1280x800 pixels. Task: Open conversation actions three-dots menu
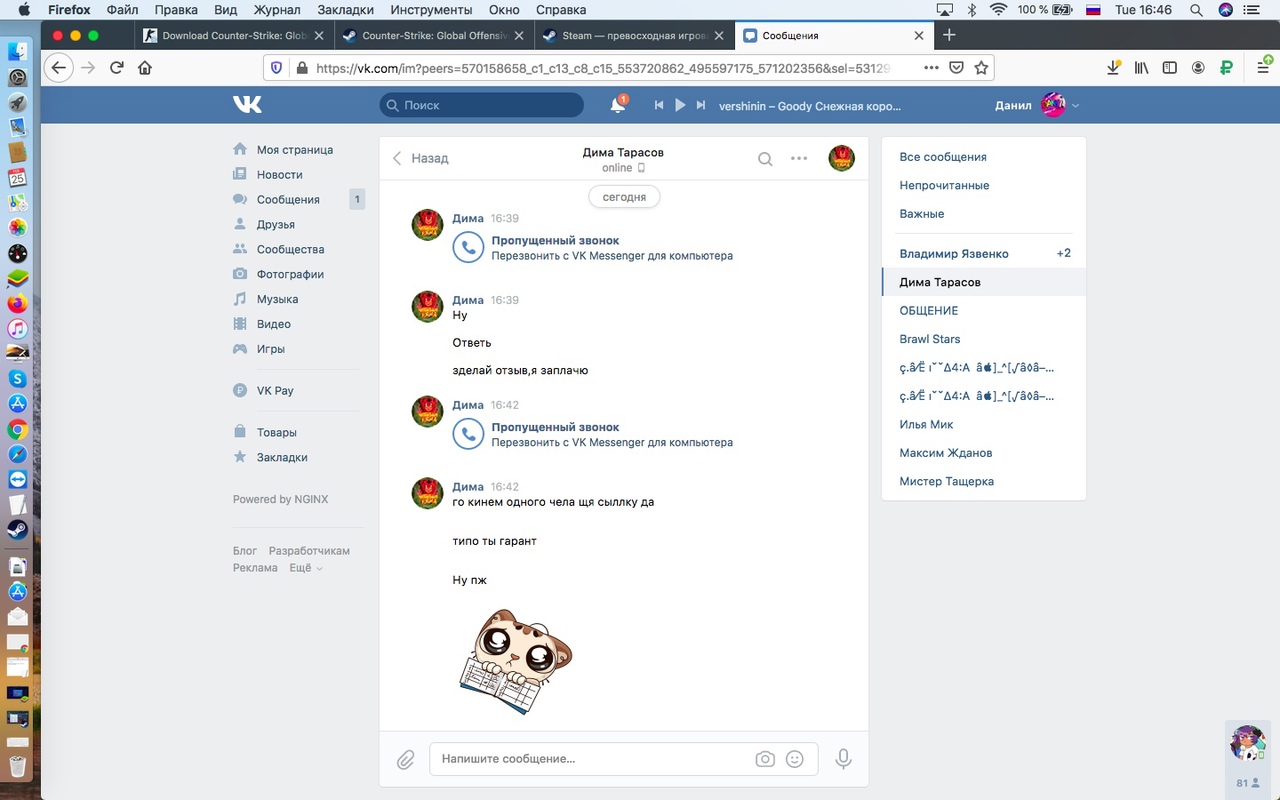[799, 158]
